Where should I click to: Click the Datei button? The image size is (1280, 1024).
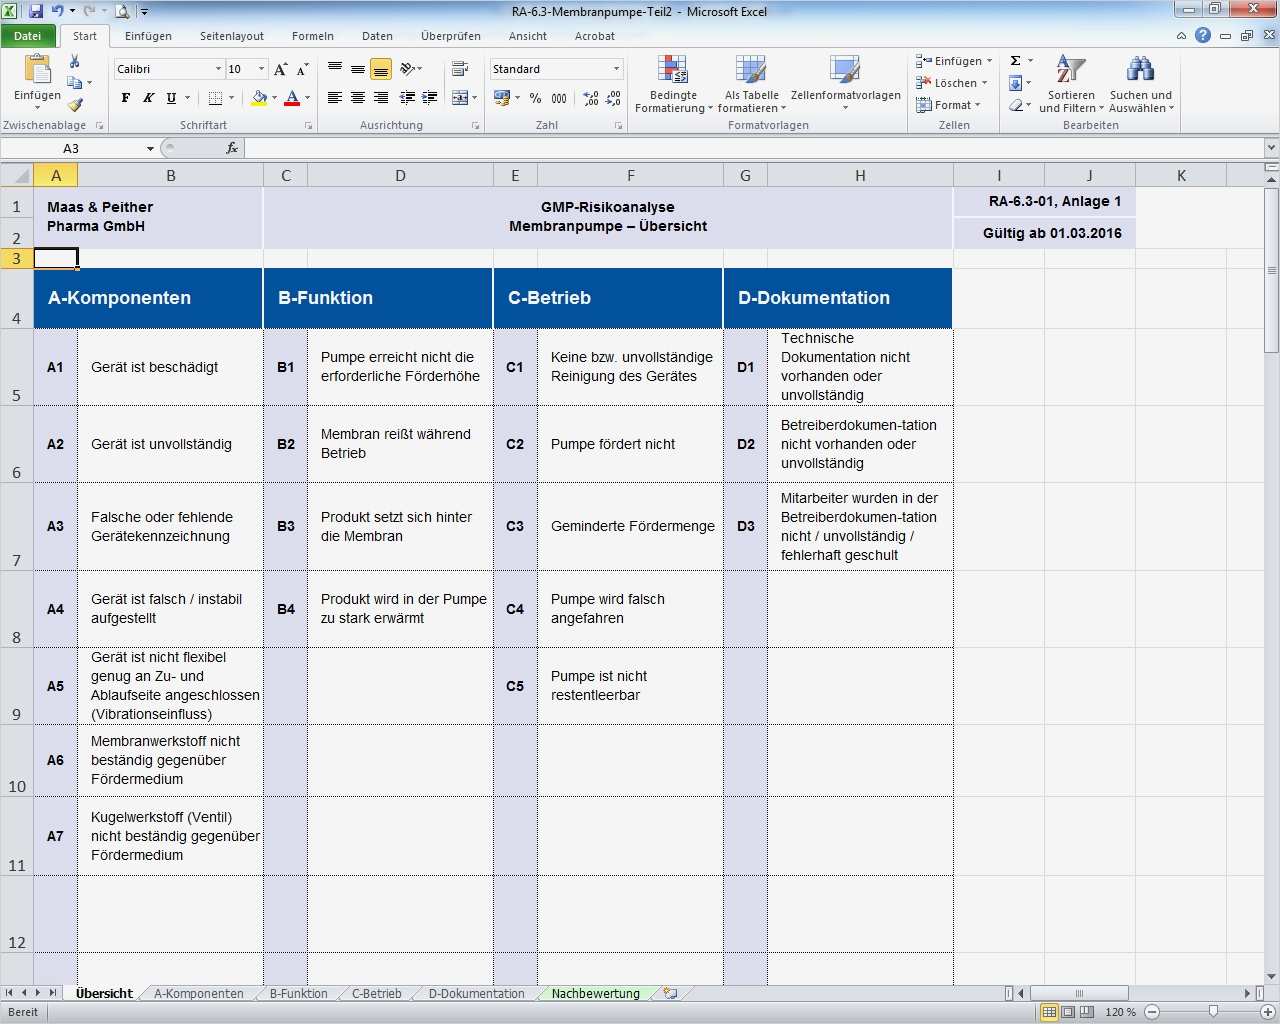click(28, 36)
